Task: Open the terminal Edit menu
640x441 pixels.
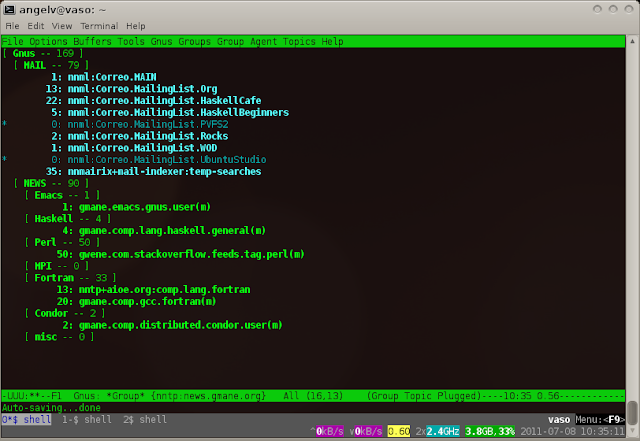Action: (36, 26)
